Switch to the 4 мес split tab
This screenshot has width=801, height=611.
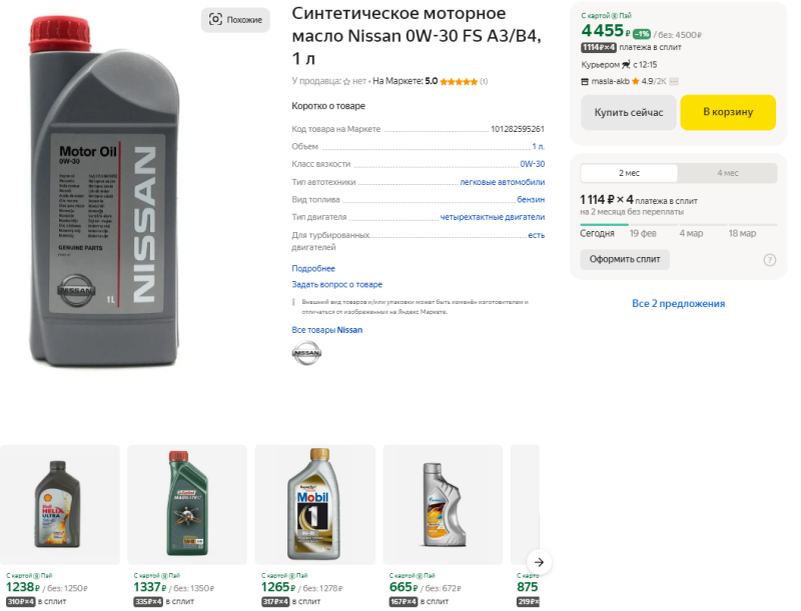pyautogui.click(x=727, y=173)
